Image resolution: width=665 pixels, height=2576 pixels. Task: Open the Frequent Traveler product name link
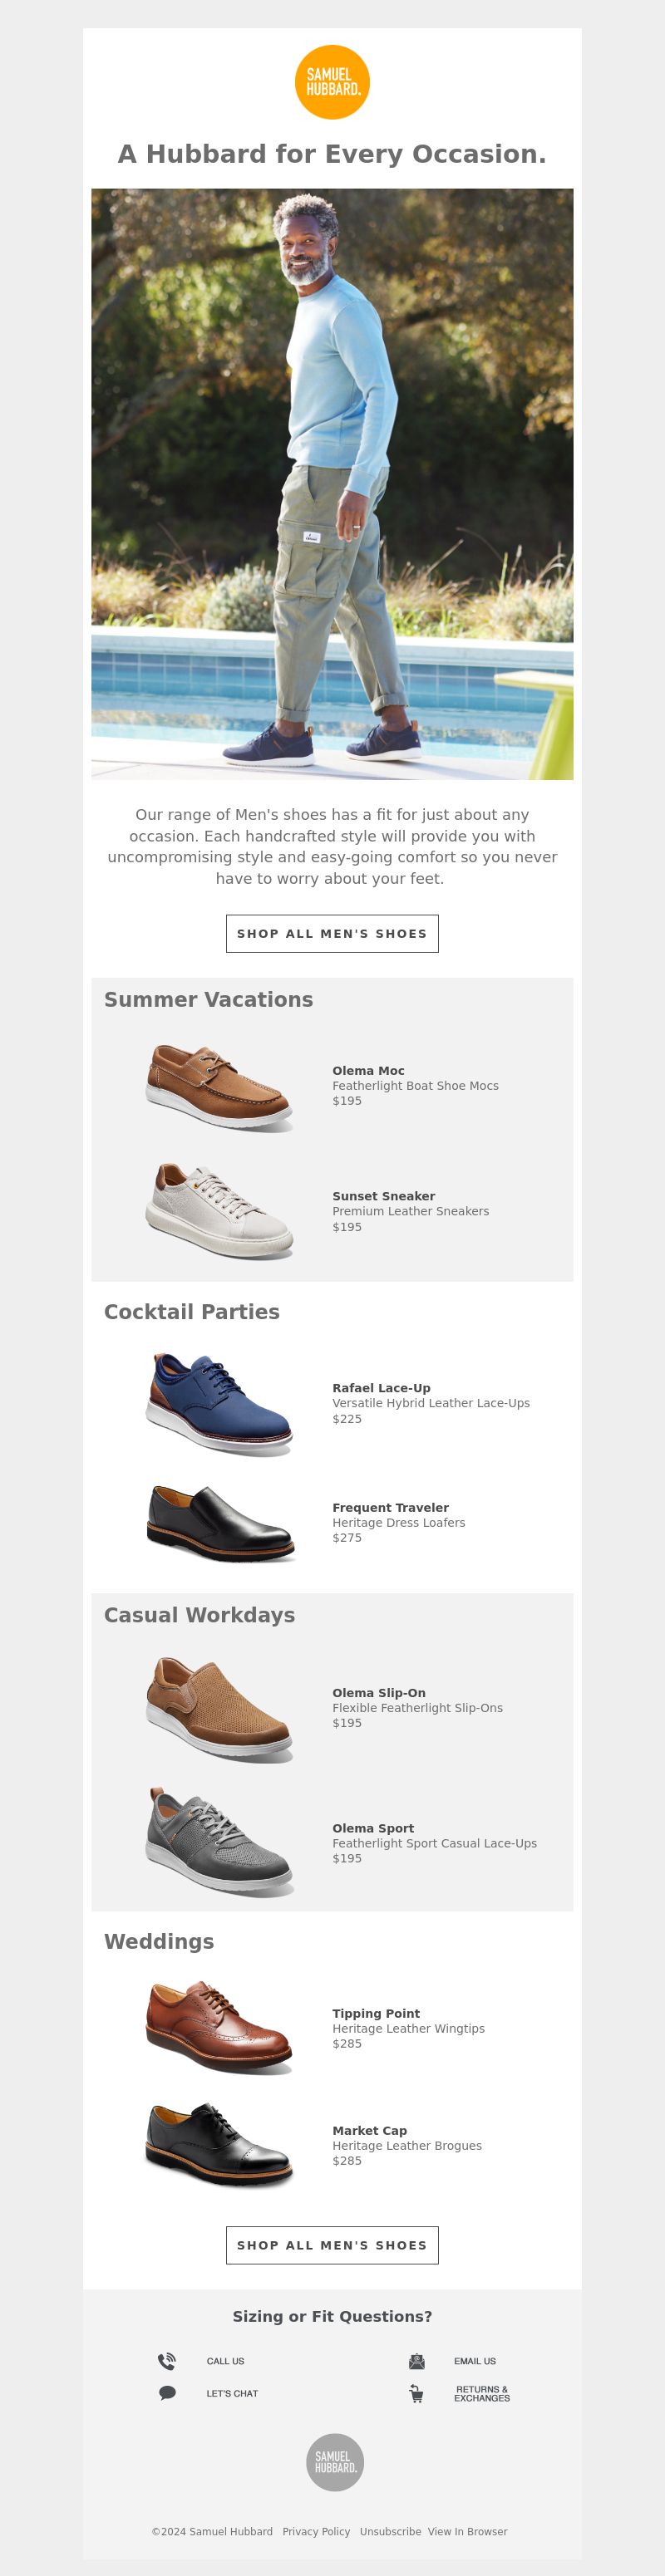coord(390,1508)
